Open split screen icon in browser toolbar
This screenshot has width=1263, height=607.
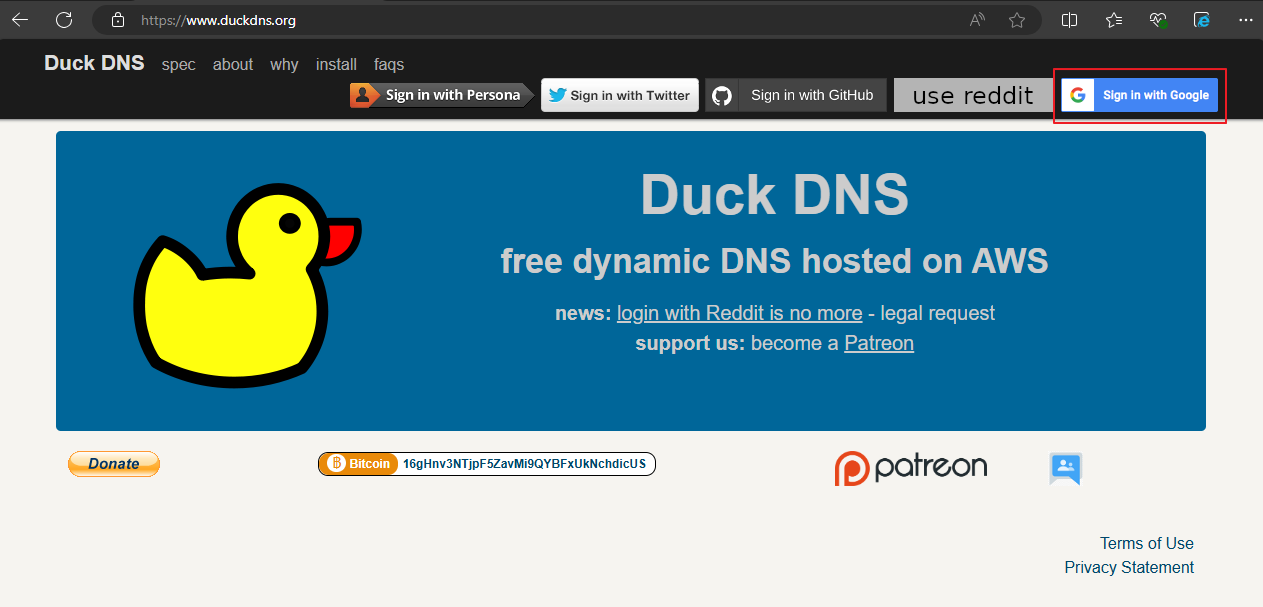tap(1069, 20)
